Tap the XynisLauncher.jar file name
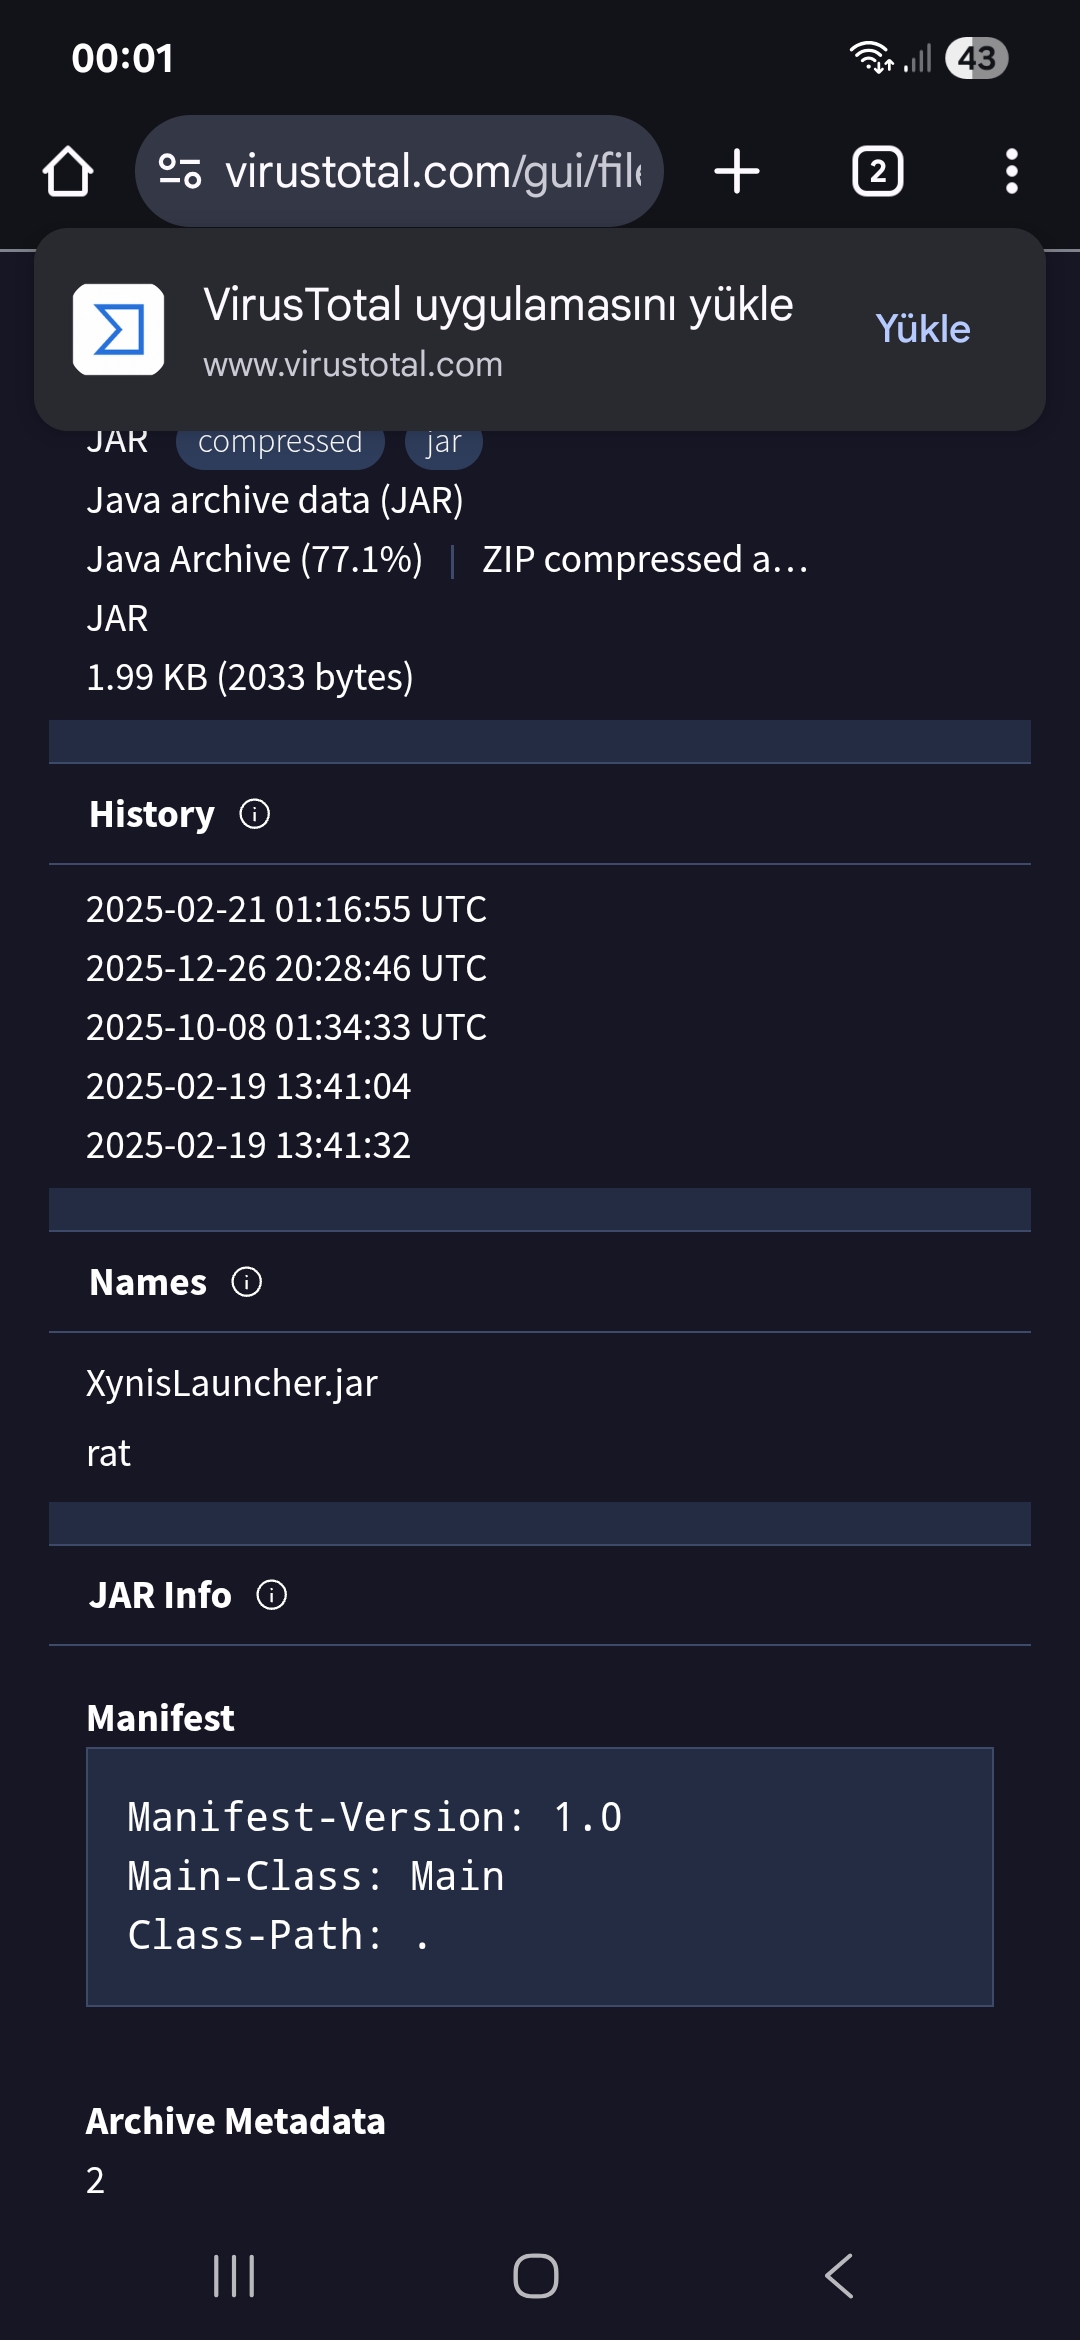 click(232, 1384)
